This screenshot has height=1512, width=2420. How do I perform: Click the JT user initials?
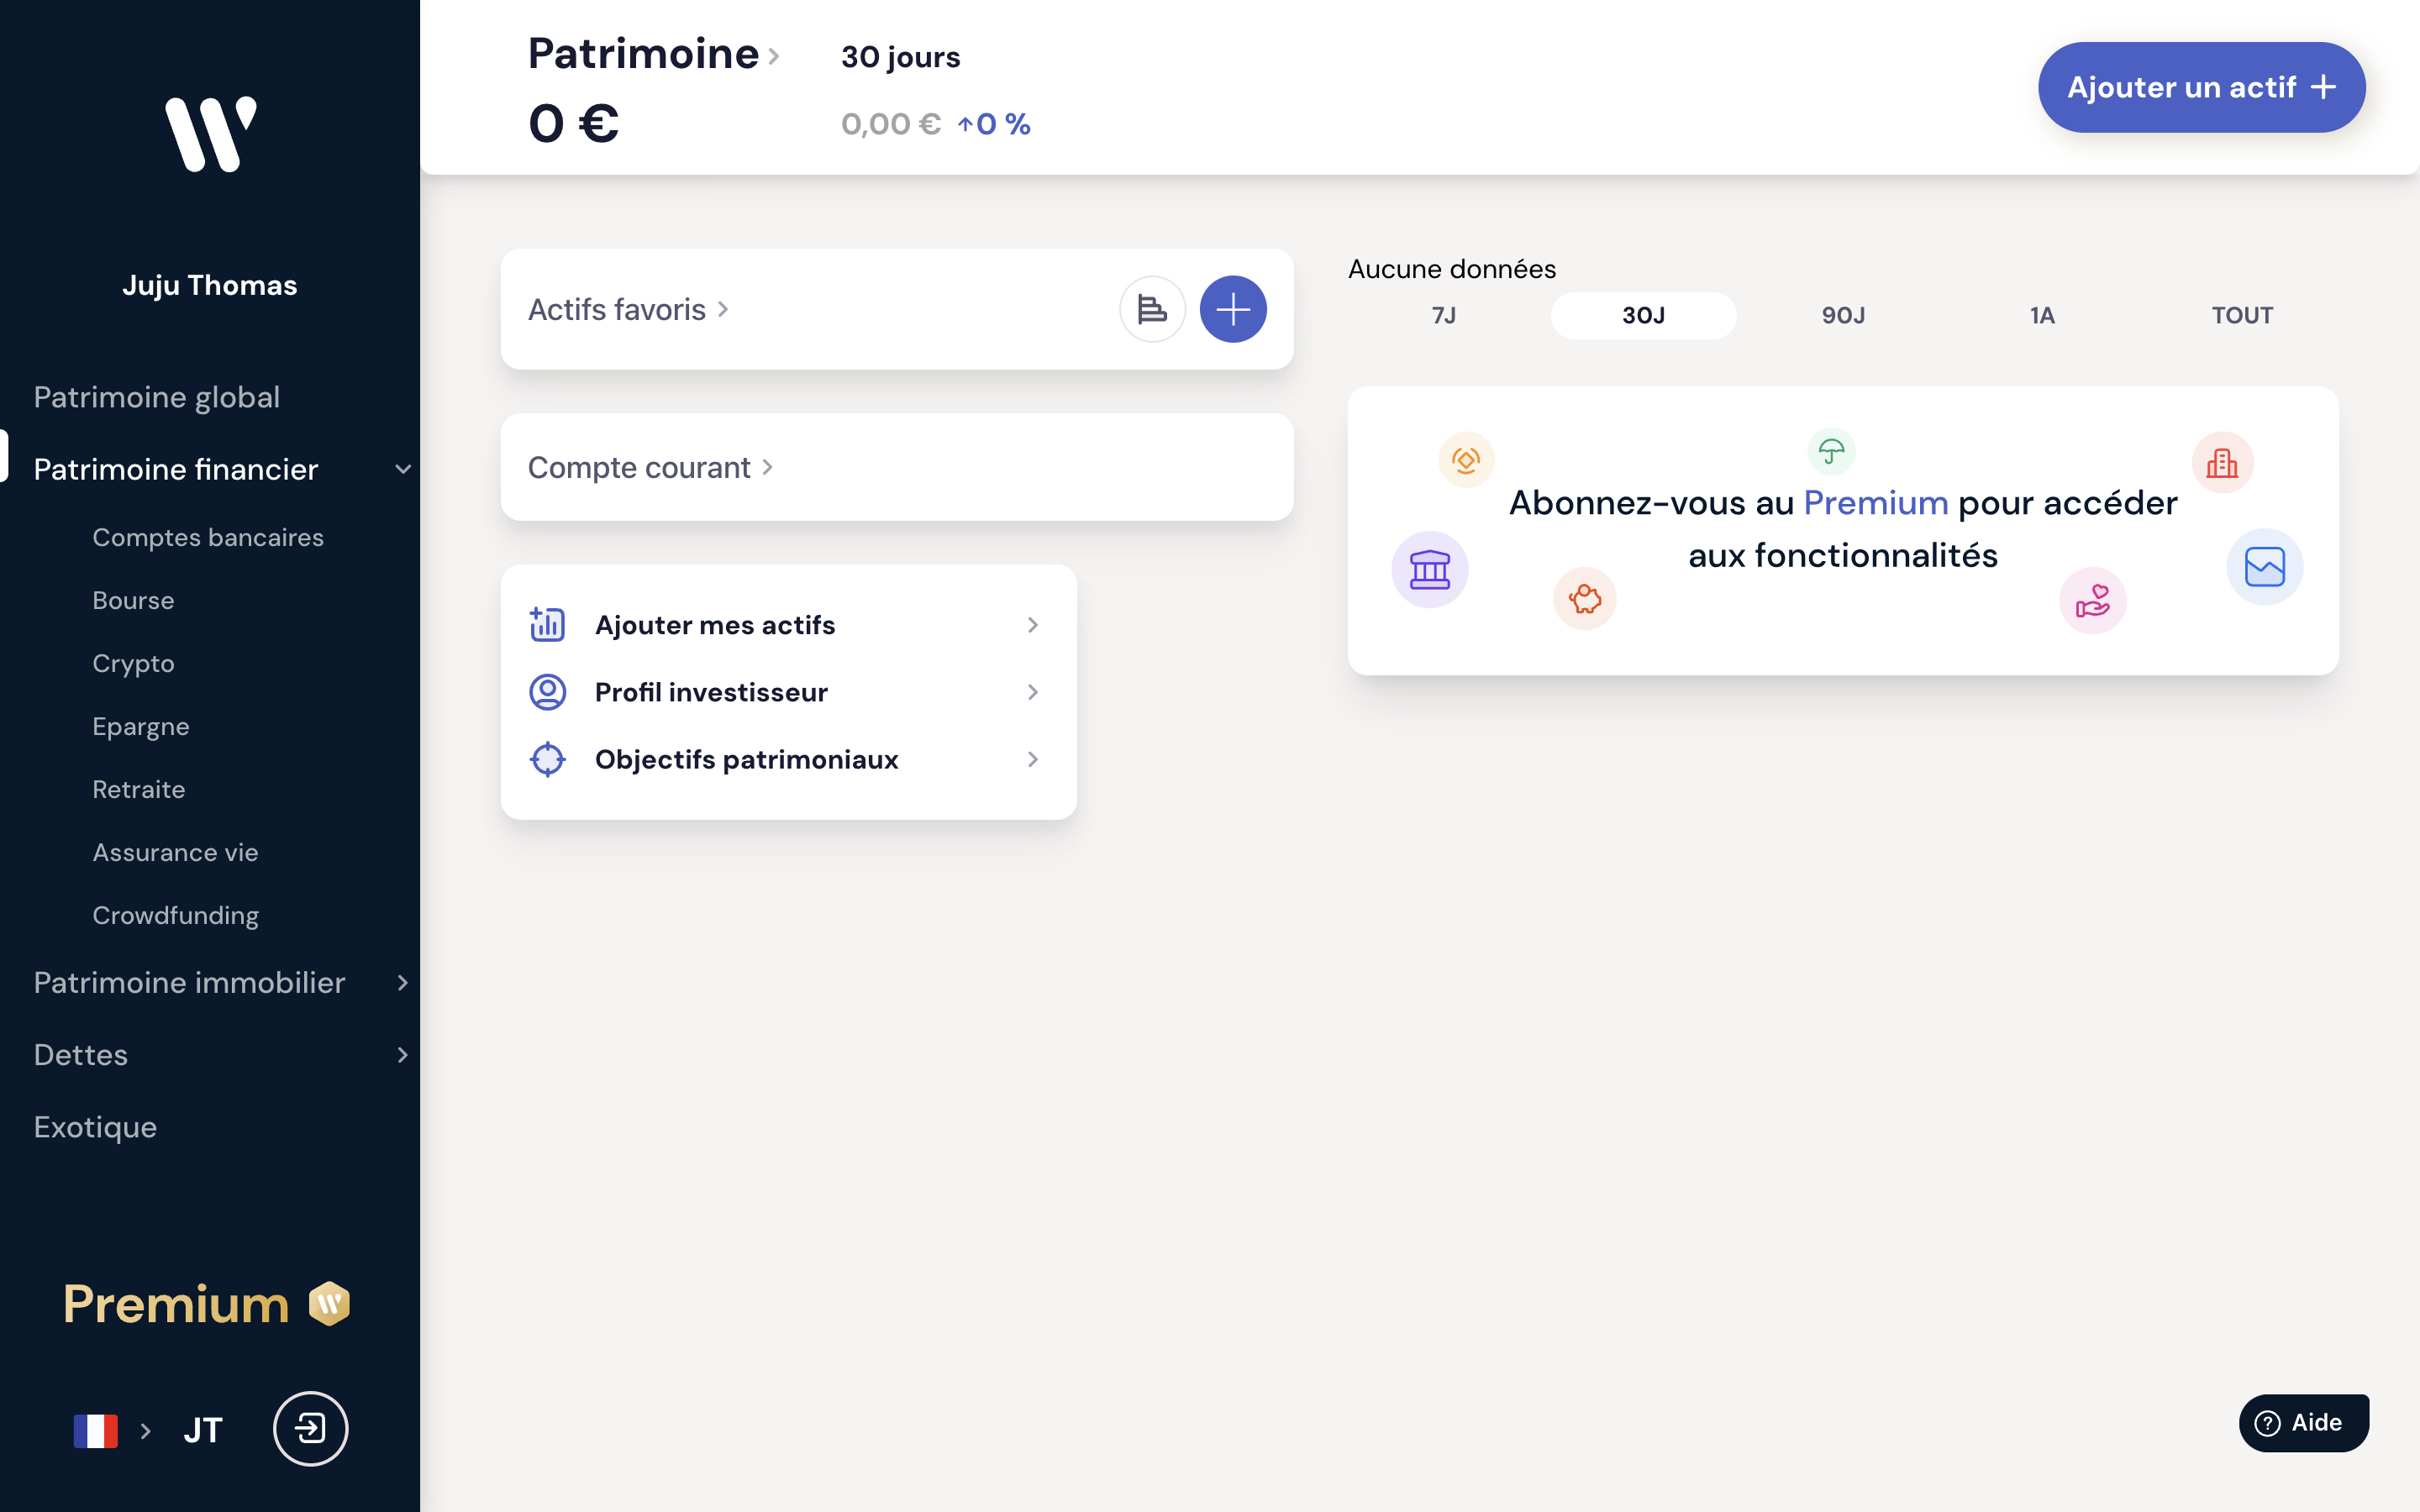coord(203,1430)
